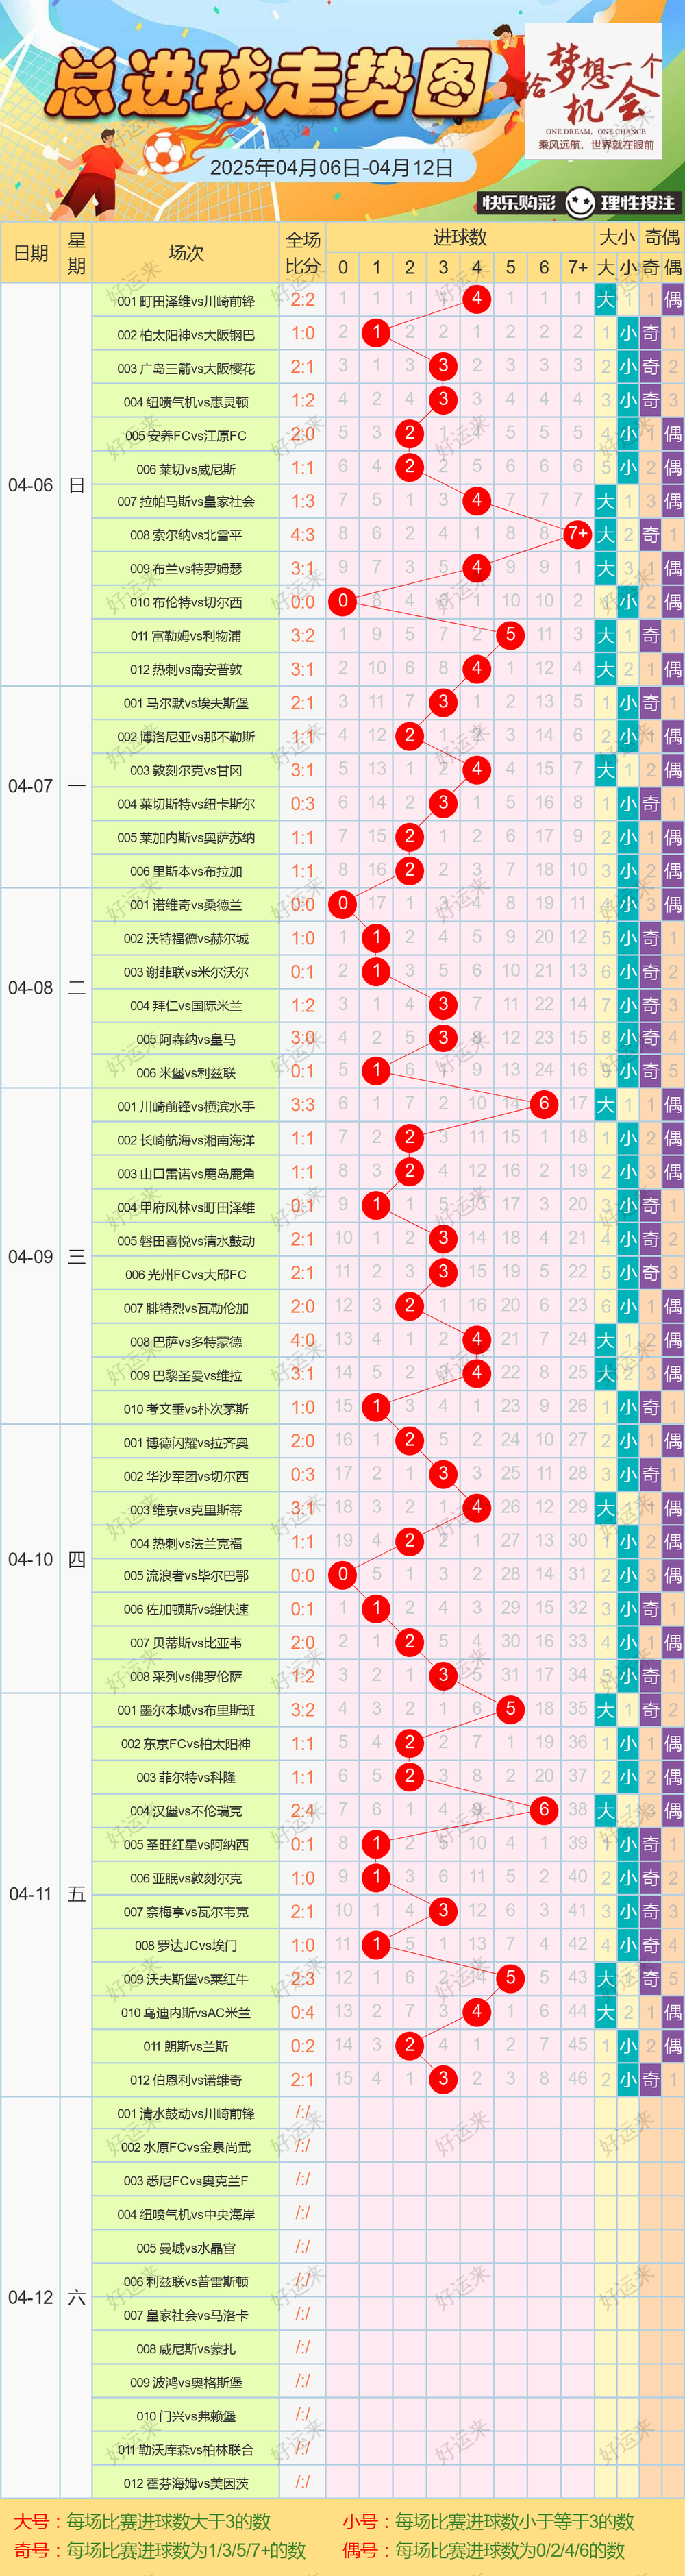Click the red 6 marker in 川崎前锋vs横滨水手 row
Screen dimensions: 685x2576
544,1104
